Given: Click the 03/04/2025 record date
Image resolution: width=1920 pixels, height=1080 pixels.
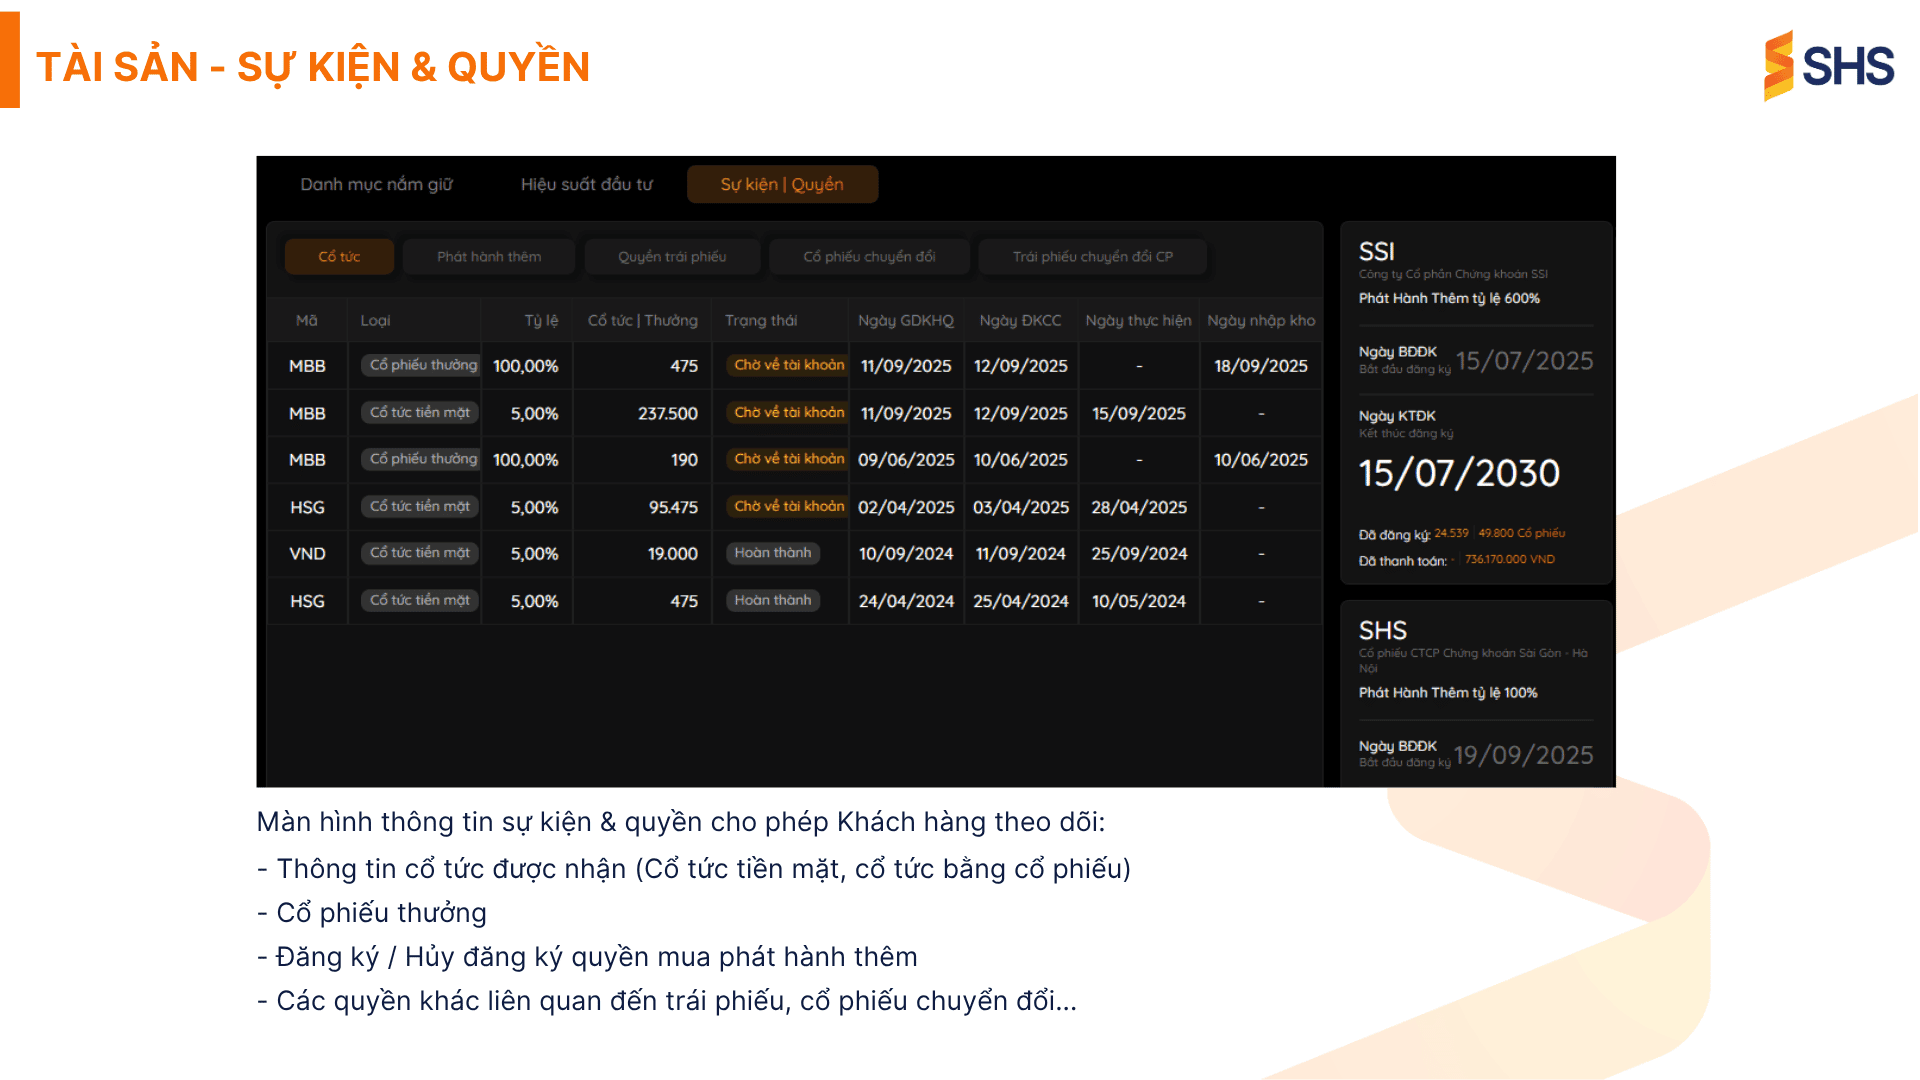Looking at the screenshot, I should tap(1021, 507).
